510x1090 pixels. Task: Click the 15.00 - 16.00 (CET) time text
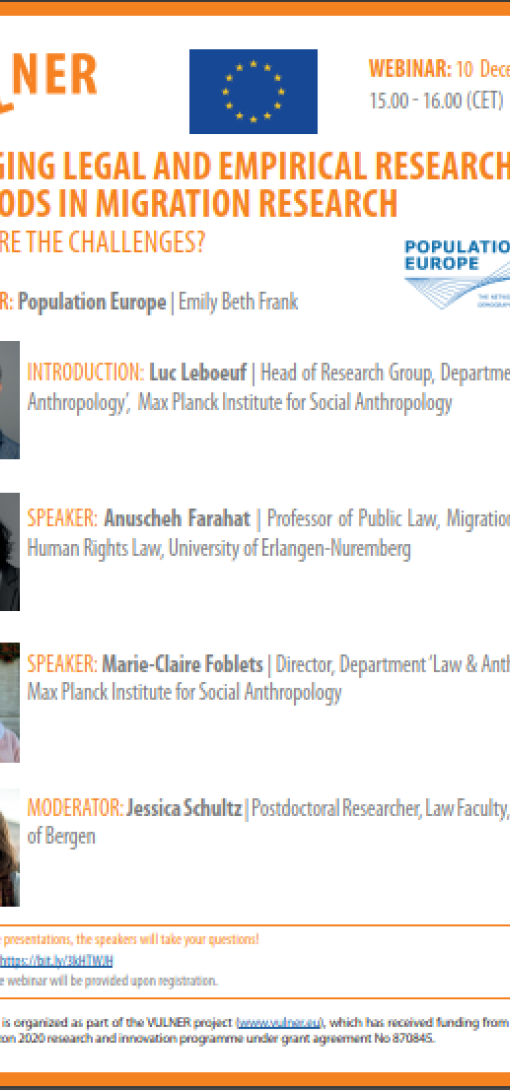tap(436, 101)
